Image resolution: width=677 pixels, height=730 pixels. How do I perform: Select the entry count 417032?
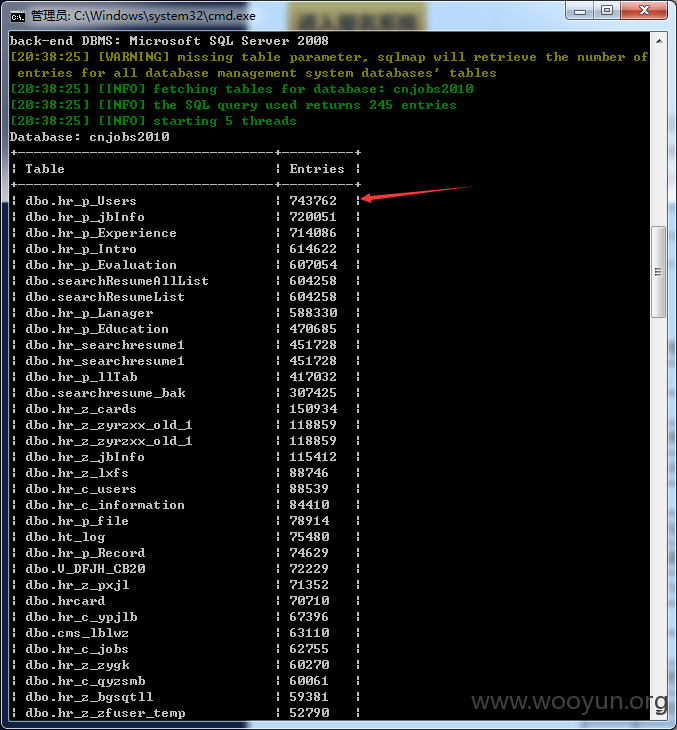[x=313, y=377]
